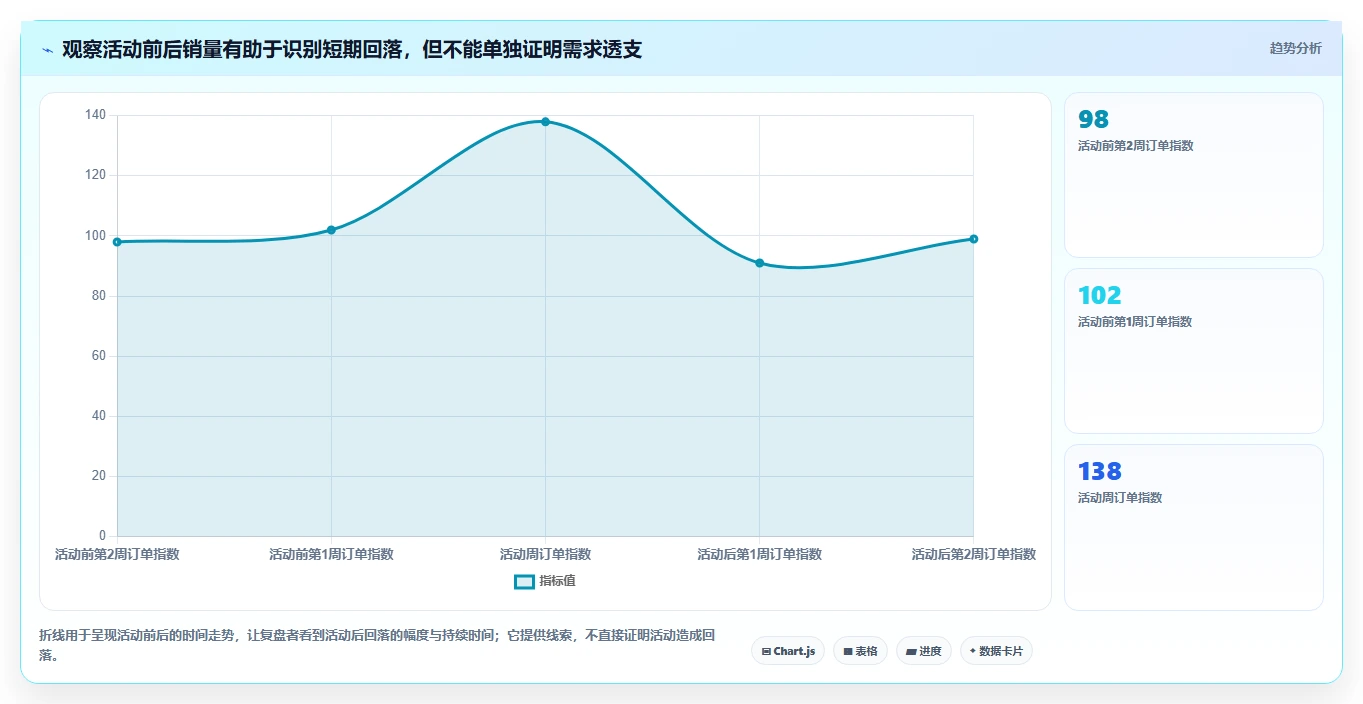This screenshot has height=704, width=1363.
Task: Click the 活动周订单指数 caption under 138
Action: click(1120, 498)
